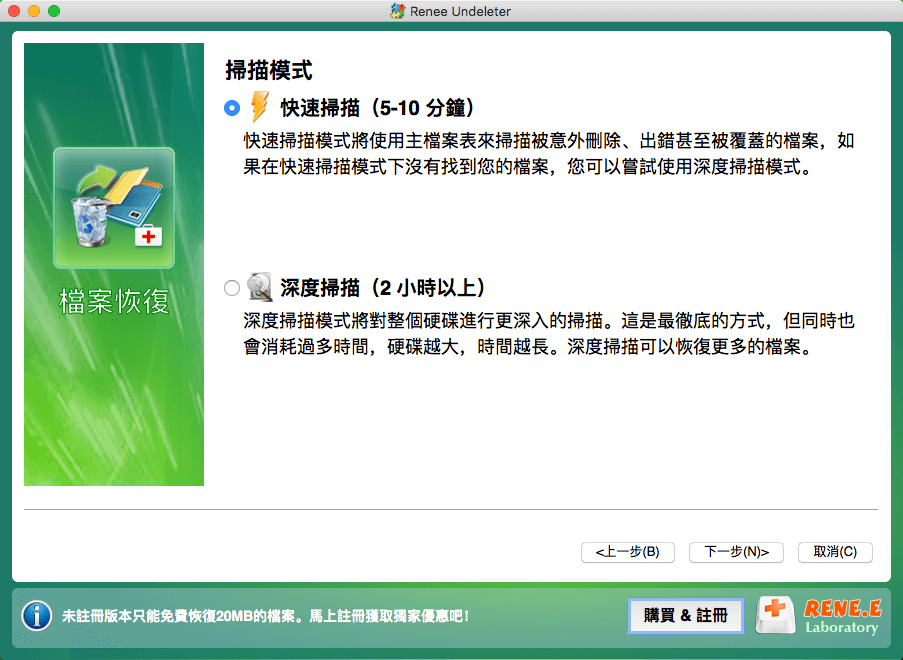Click the 取消(C) button

[x=834, y=552]
